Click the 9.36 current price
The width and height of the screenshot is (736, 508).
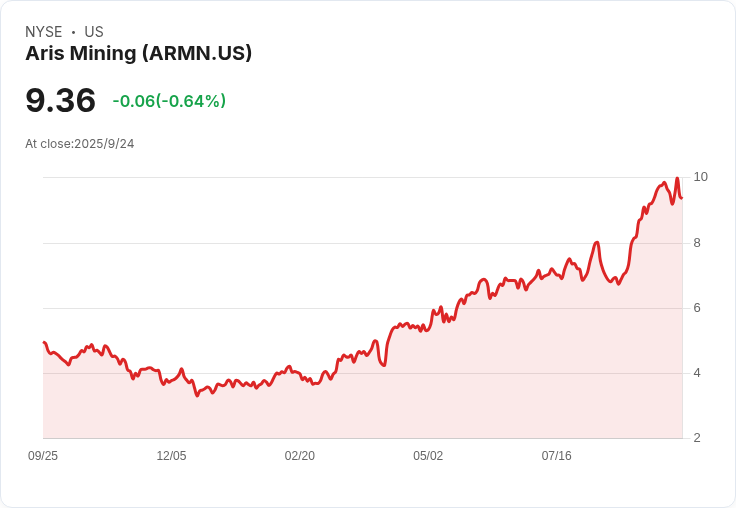point(61,100)
